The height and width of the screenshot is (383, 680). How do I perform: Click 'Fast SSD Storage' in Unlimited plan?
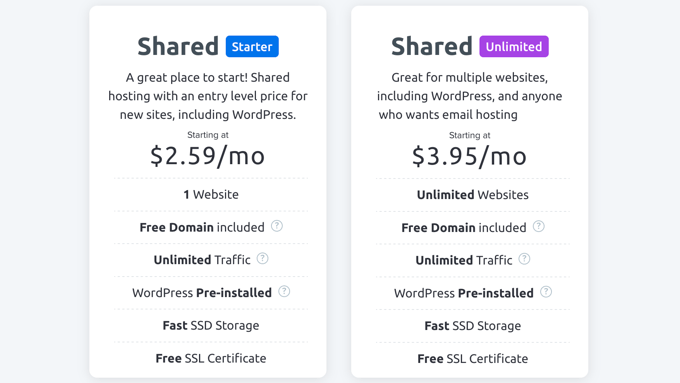click(473, 326)
